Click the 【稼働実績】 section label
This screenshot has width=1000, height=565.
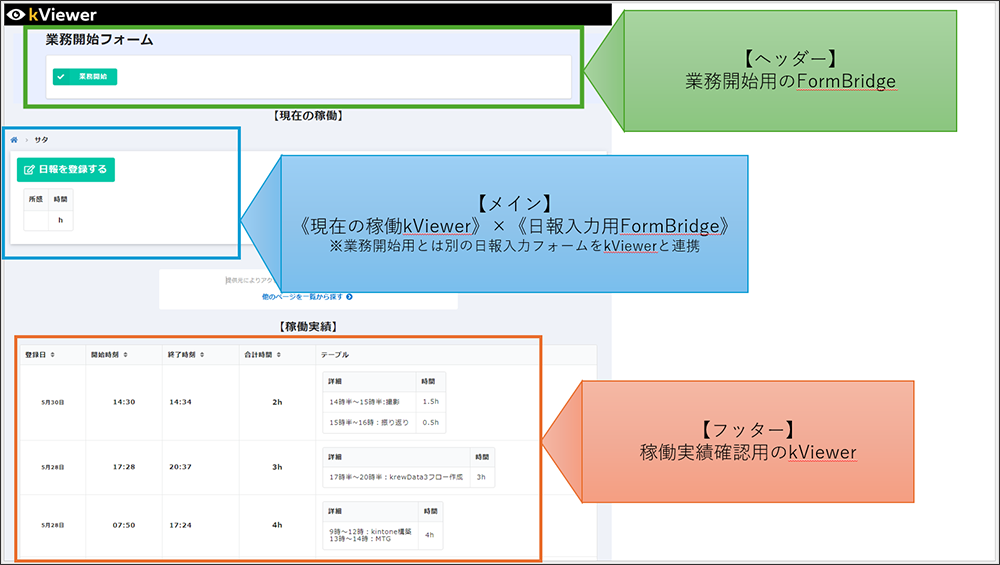309,327
